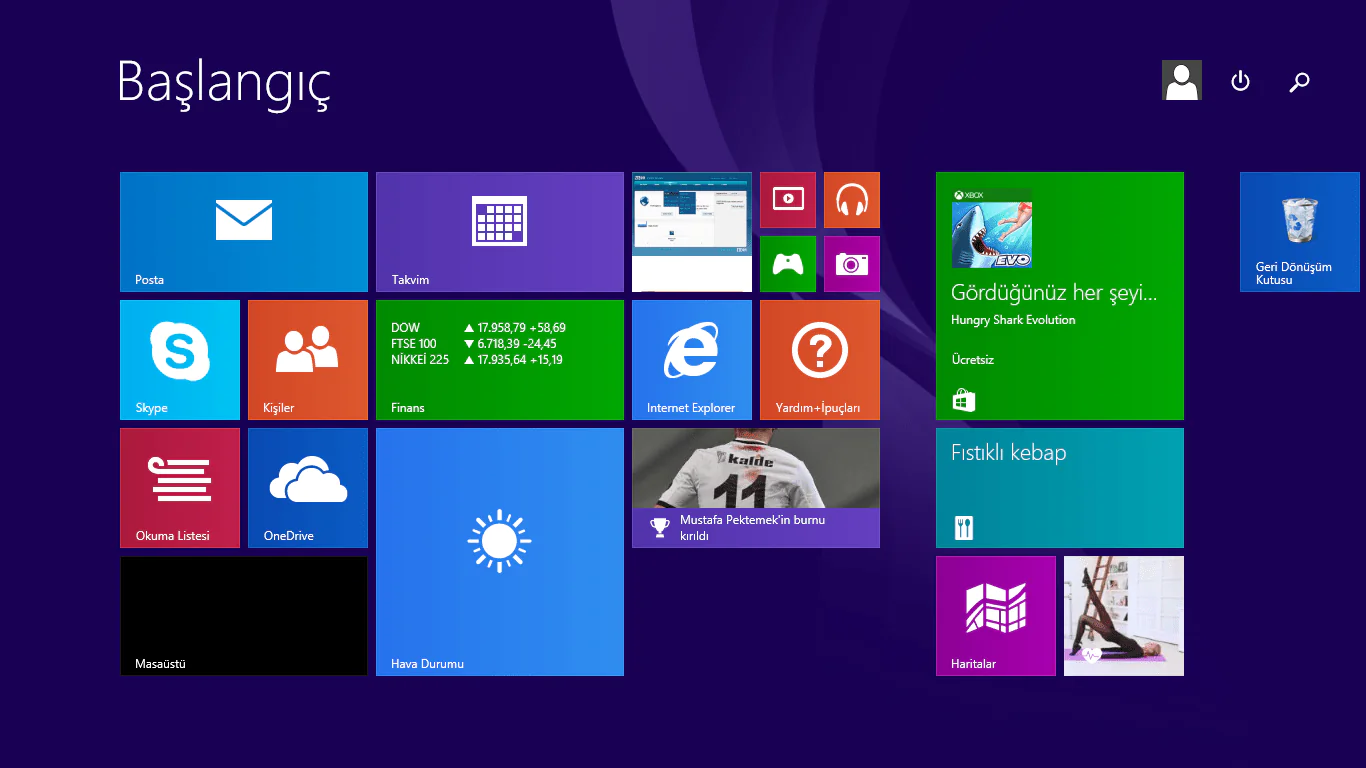View stock quotes in the Finans tile
Image resolution: width=1366 pixels, height=768 pixels.
(x=499, y=359)
